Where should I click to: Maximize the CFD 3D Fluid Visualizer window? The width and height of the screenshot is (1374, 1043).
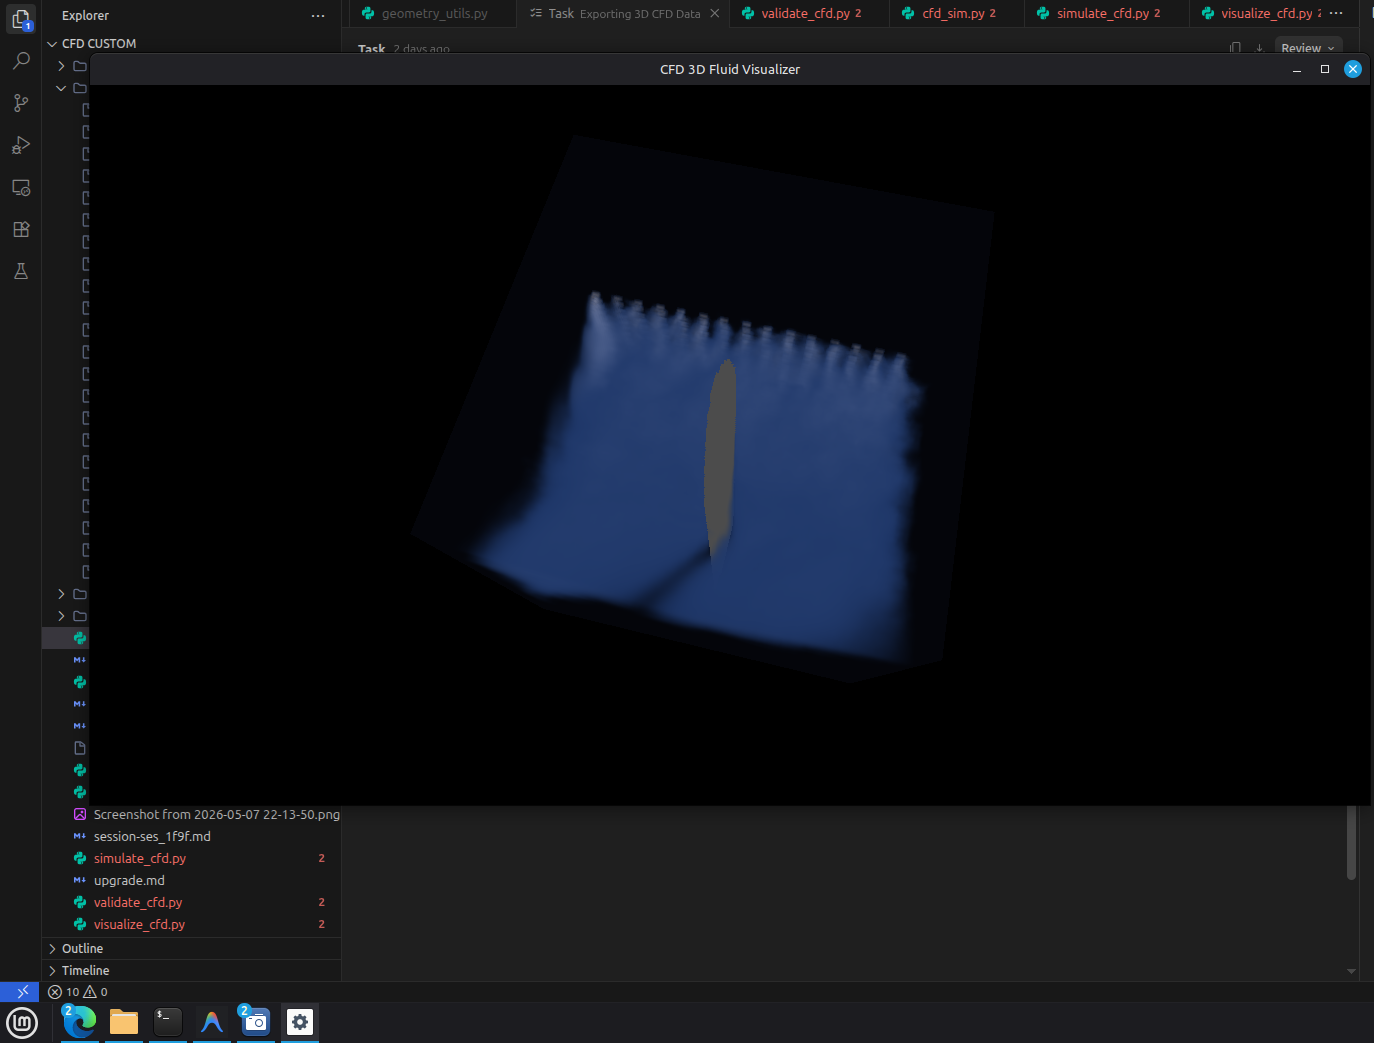pyautogui.click(x=1325, y=69)
